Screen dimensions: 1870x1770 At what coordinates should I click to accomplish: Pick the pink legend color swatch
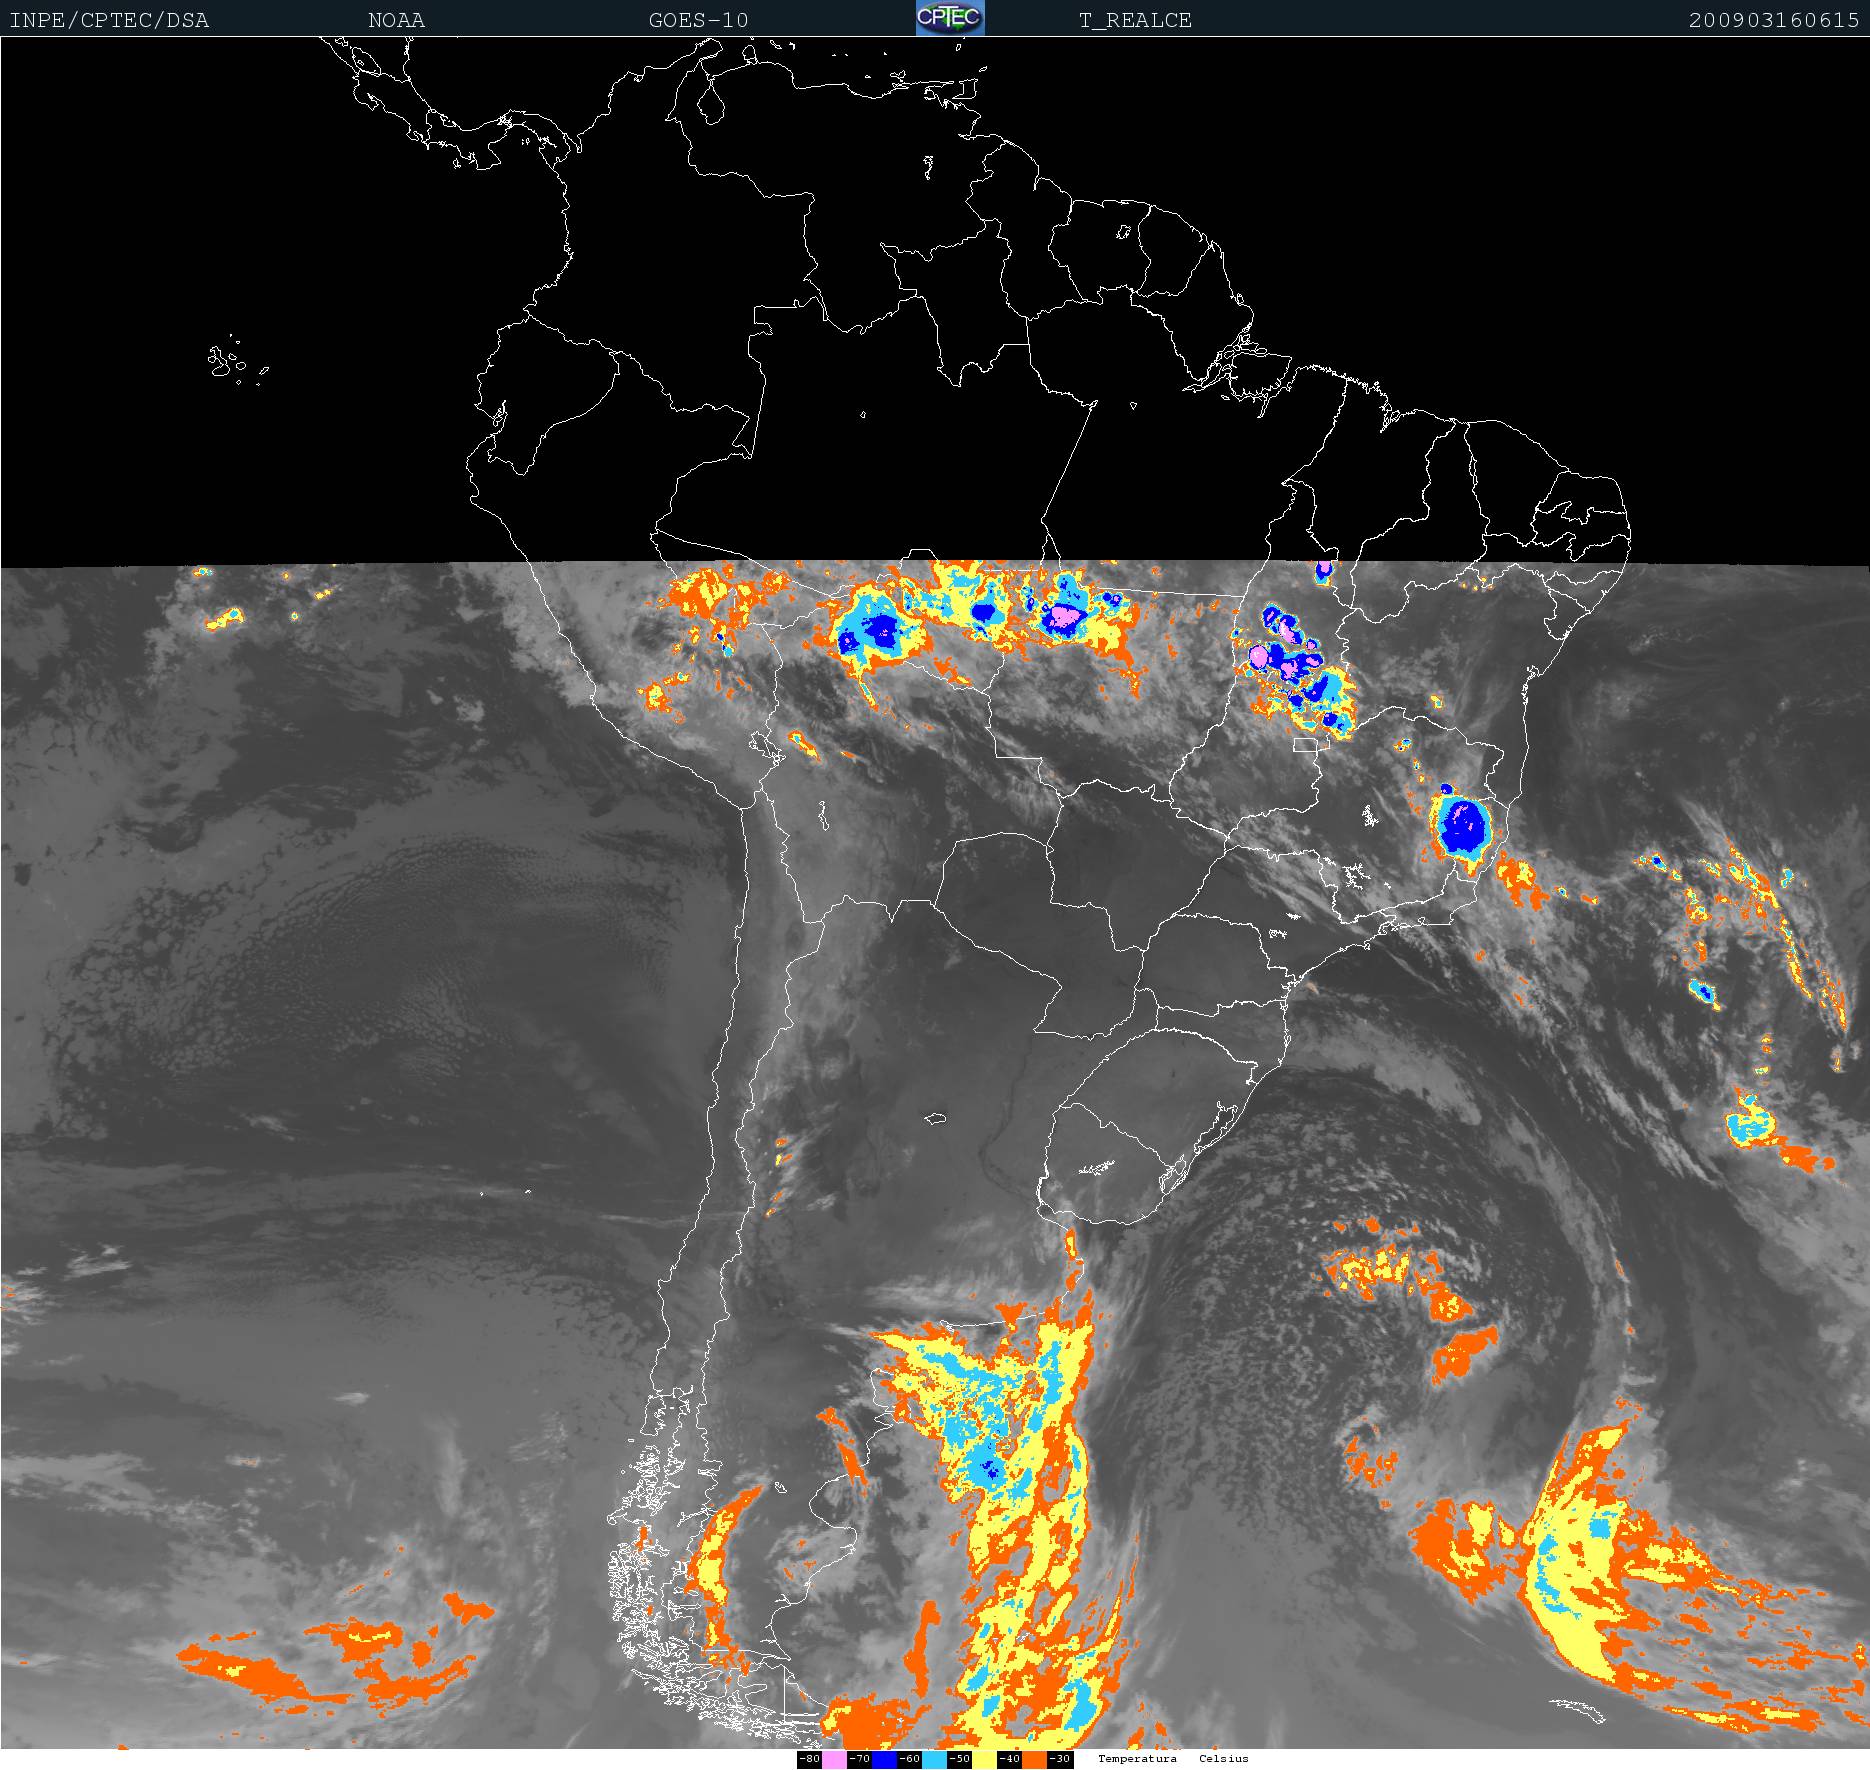point(834,1759)
